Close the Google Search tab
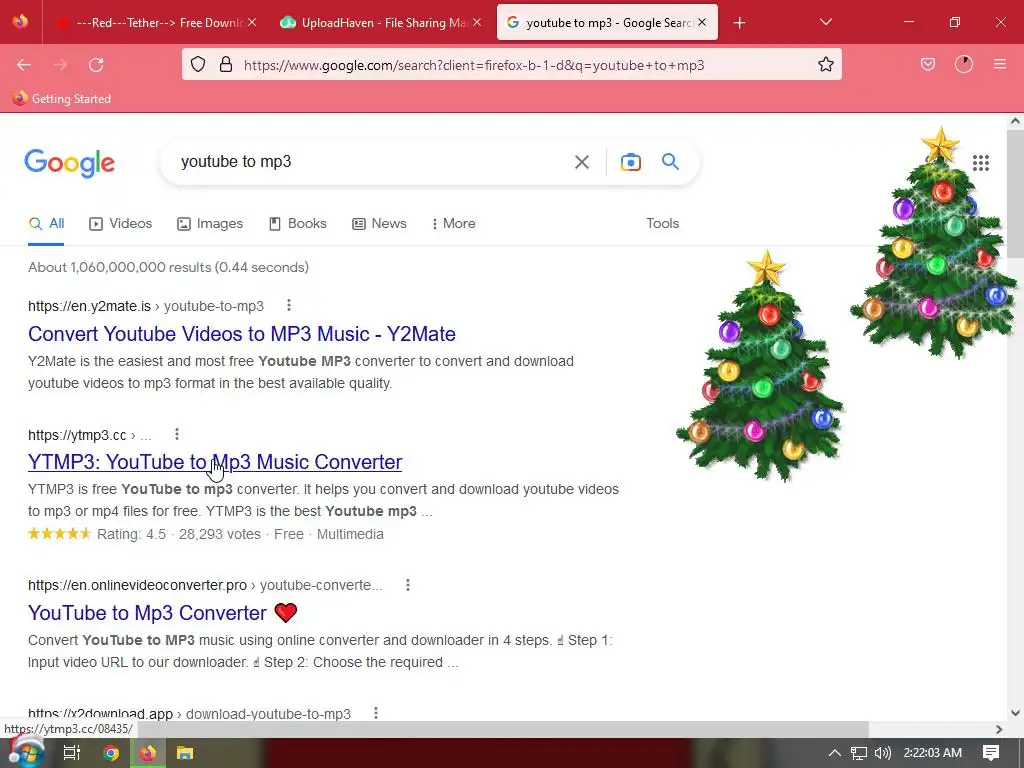The height and width of the screenshot is (768, 1024). click(x=702, y=22)
